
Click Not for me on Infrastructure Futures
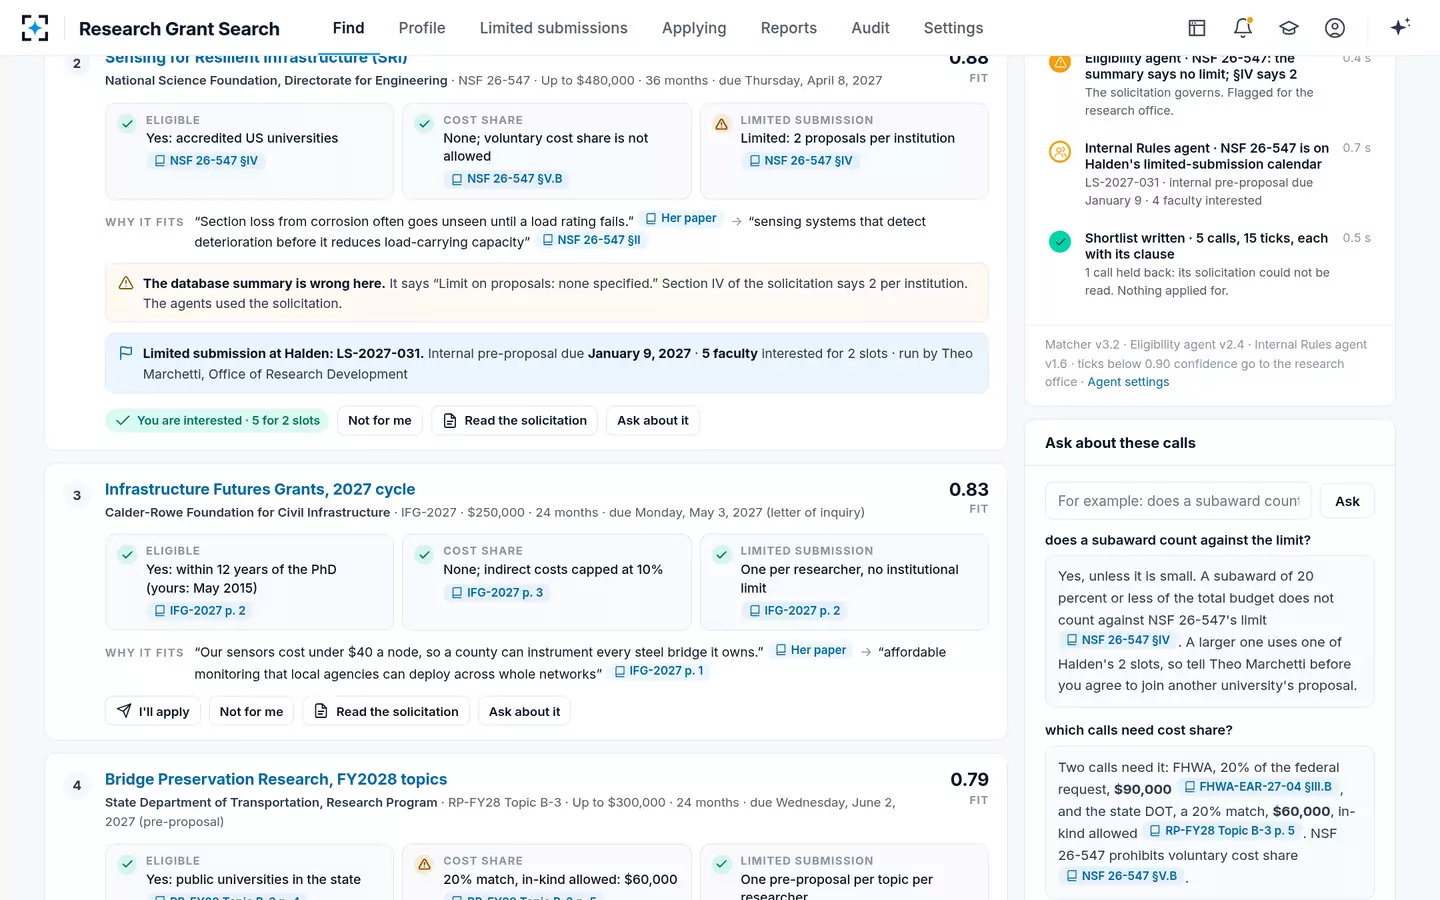point(251,711)
